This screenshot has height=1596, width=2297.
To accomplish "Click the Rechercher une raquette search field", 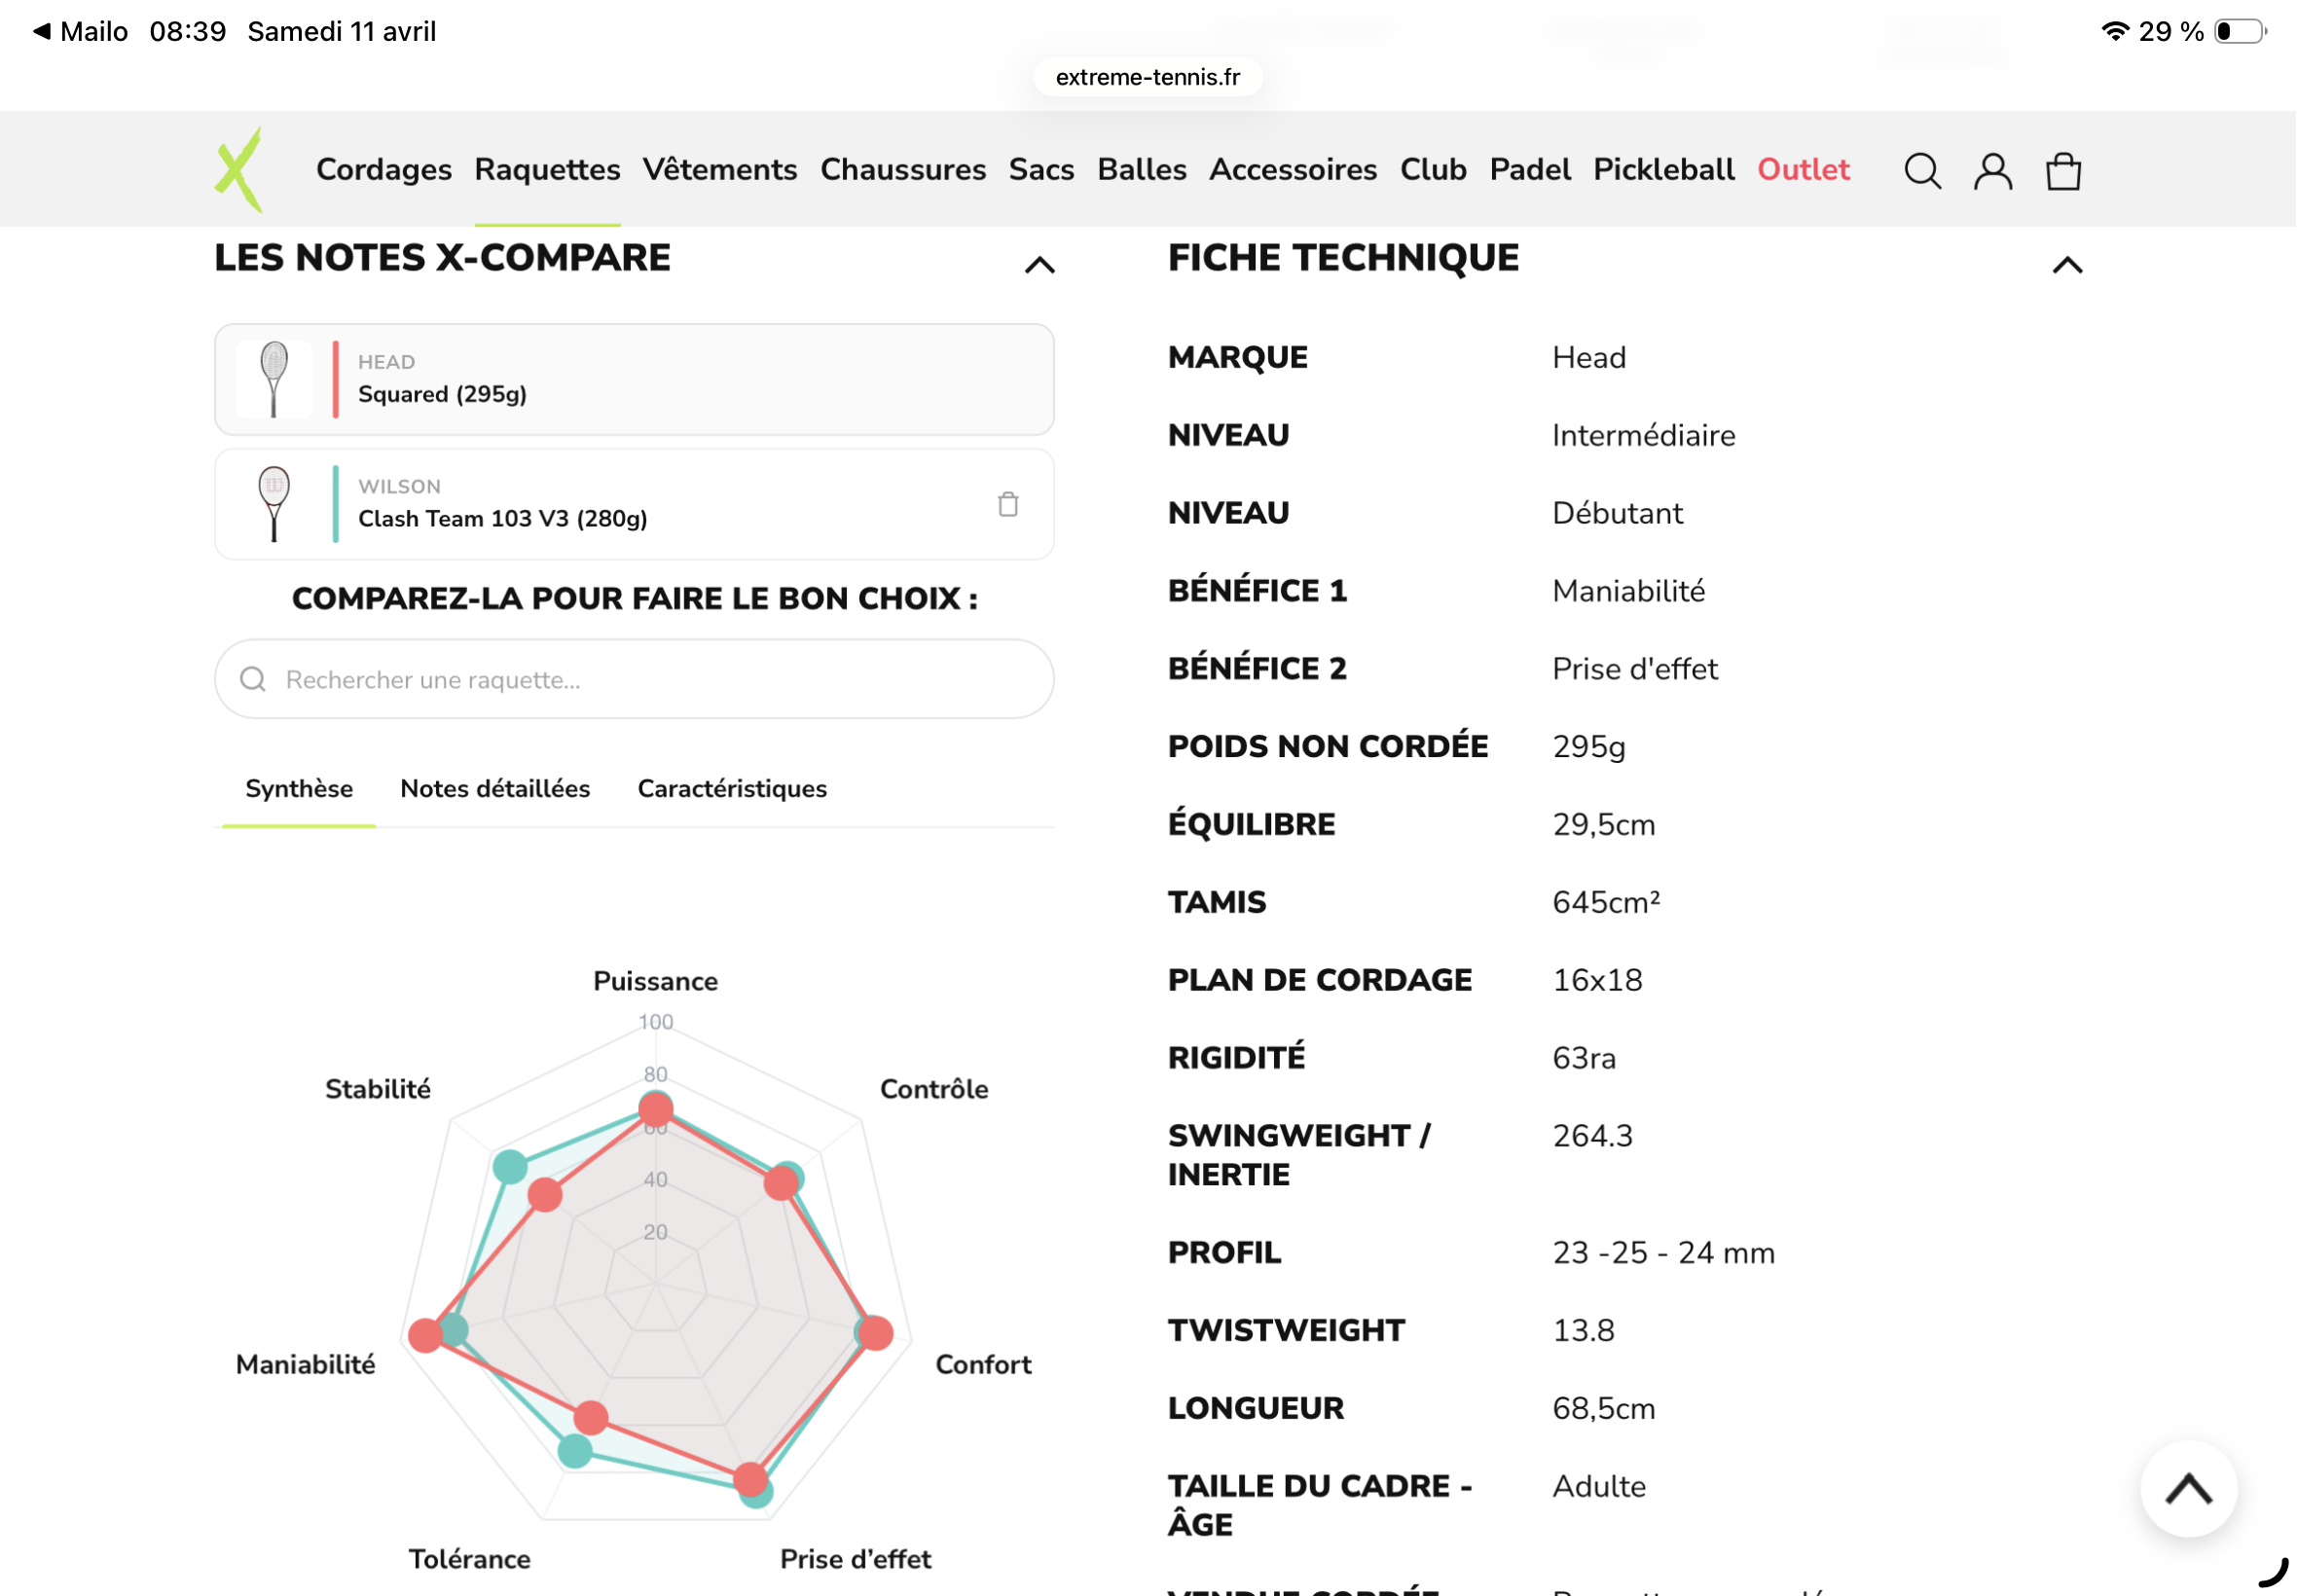I will click(x=634, y=680).
